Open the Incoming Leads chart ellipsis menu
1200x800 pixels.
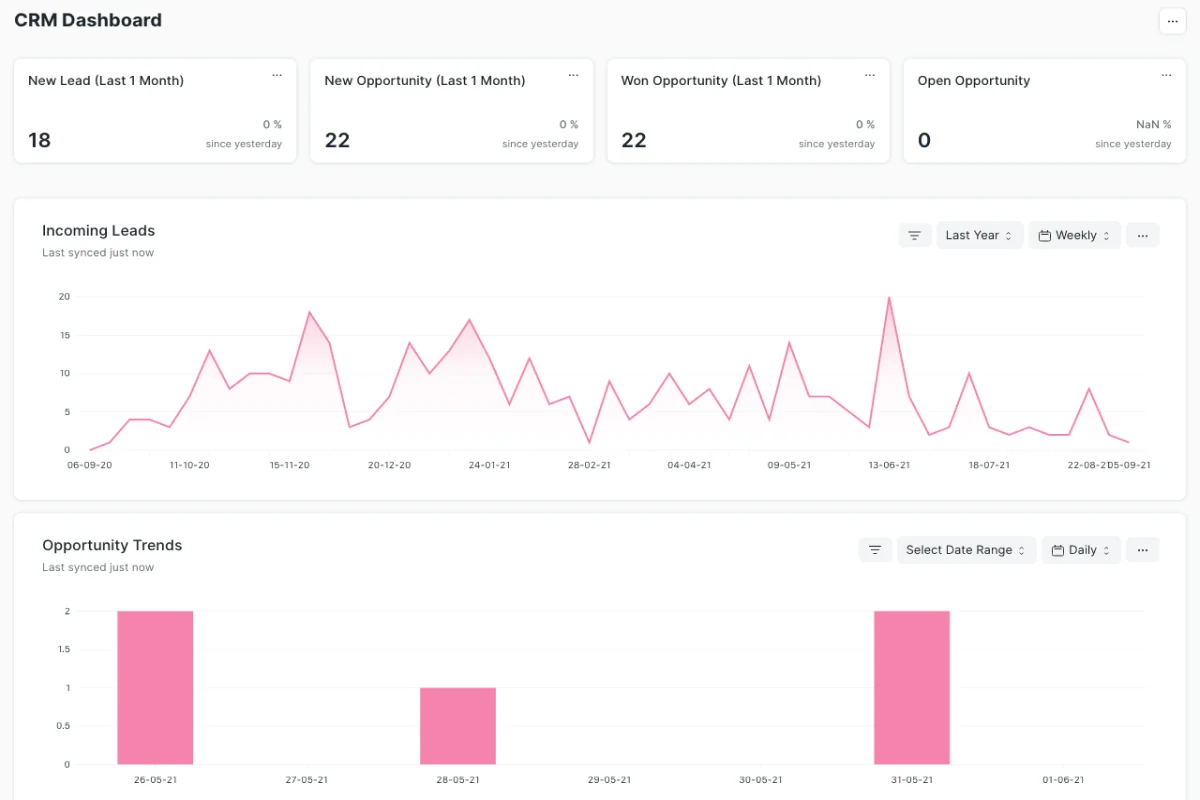(1143, 235)
